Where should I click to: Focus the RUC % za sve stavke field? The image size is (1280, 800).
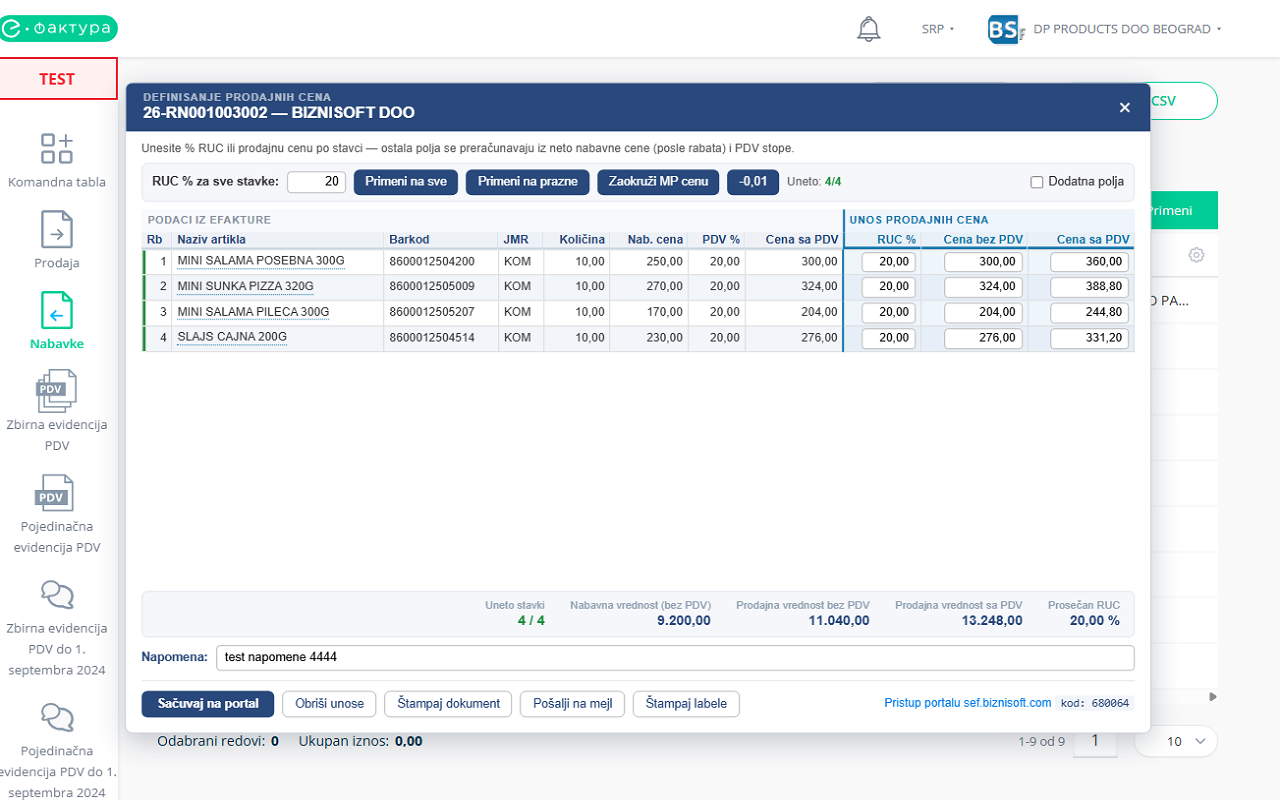pos(317,182)
